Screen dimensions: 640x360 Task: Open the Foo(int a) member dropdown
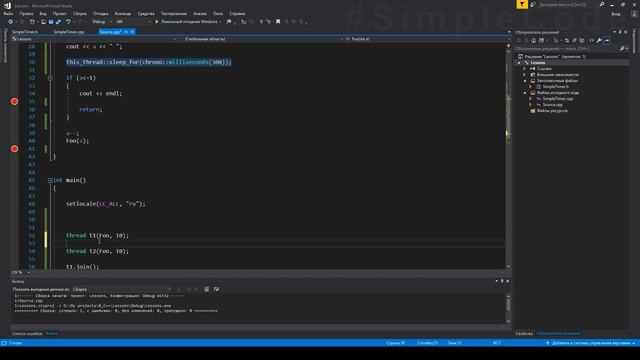426,39
